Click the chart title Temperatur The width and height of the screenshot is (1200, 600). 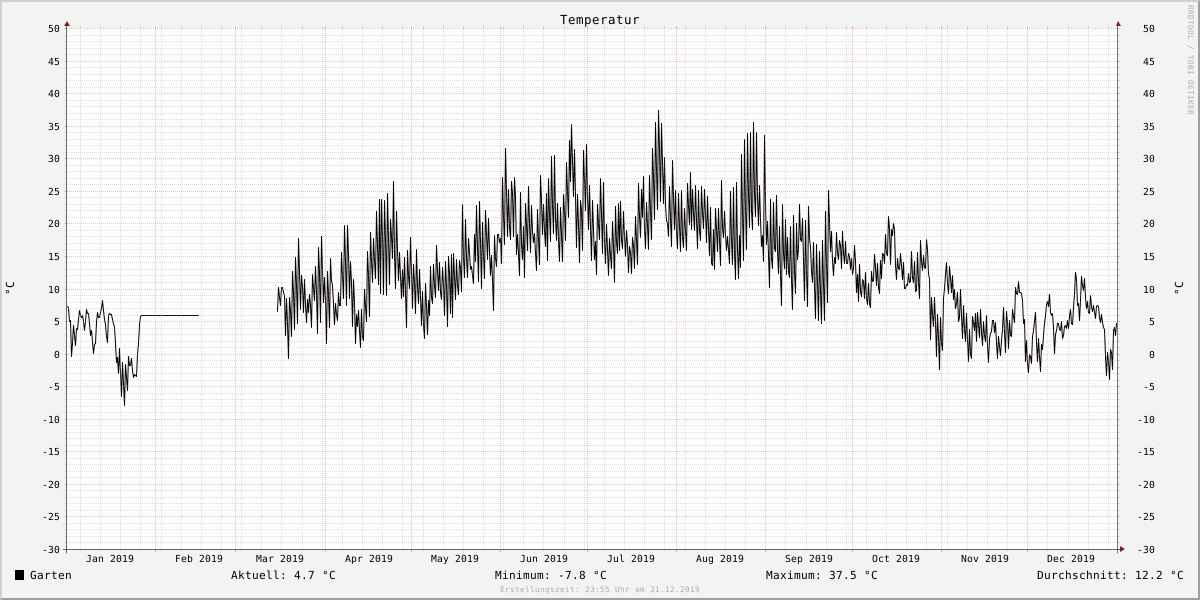[599, 20]
